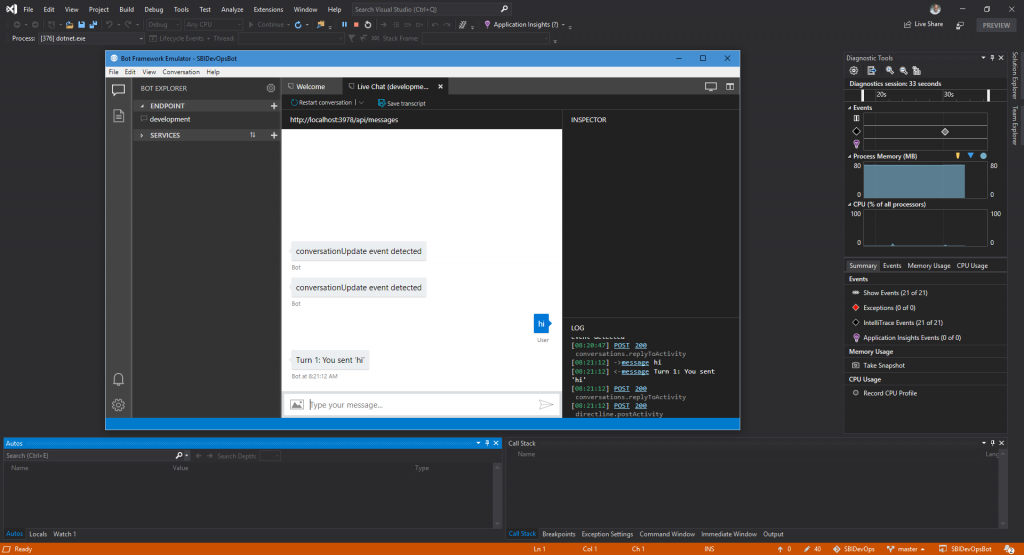
Task: Restart the debug session using the toolbar icon
Action: (x=368, y=25)
